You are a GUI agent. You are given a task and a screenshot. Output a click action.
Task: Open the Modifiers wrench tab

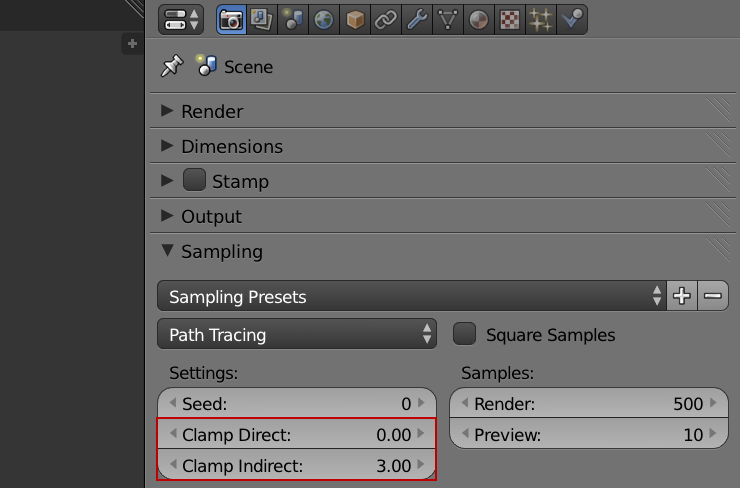coord(417,20)
